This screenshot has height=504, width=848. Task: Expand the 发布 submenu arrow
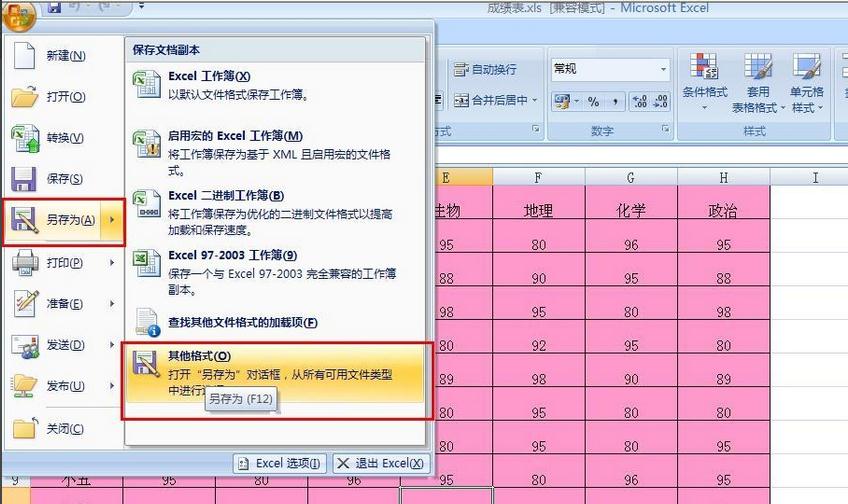click(x=112, y=386)
